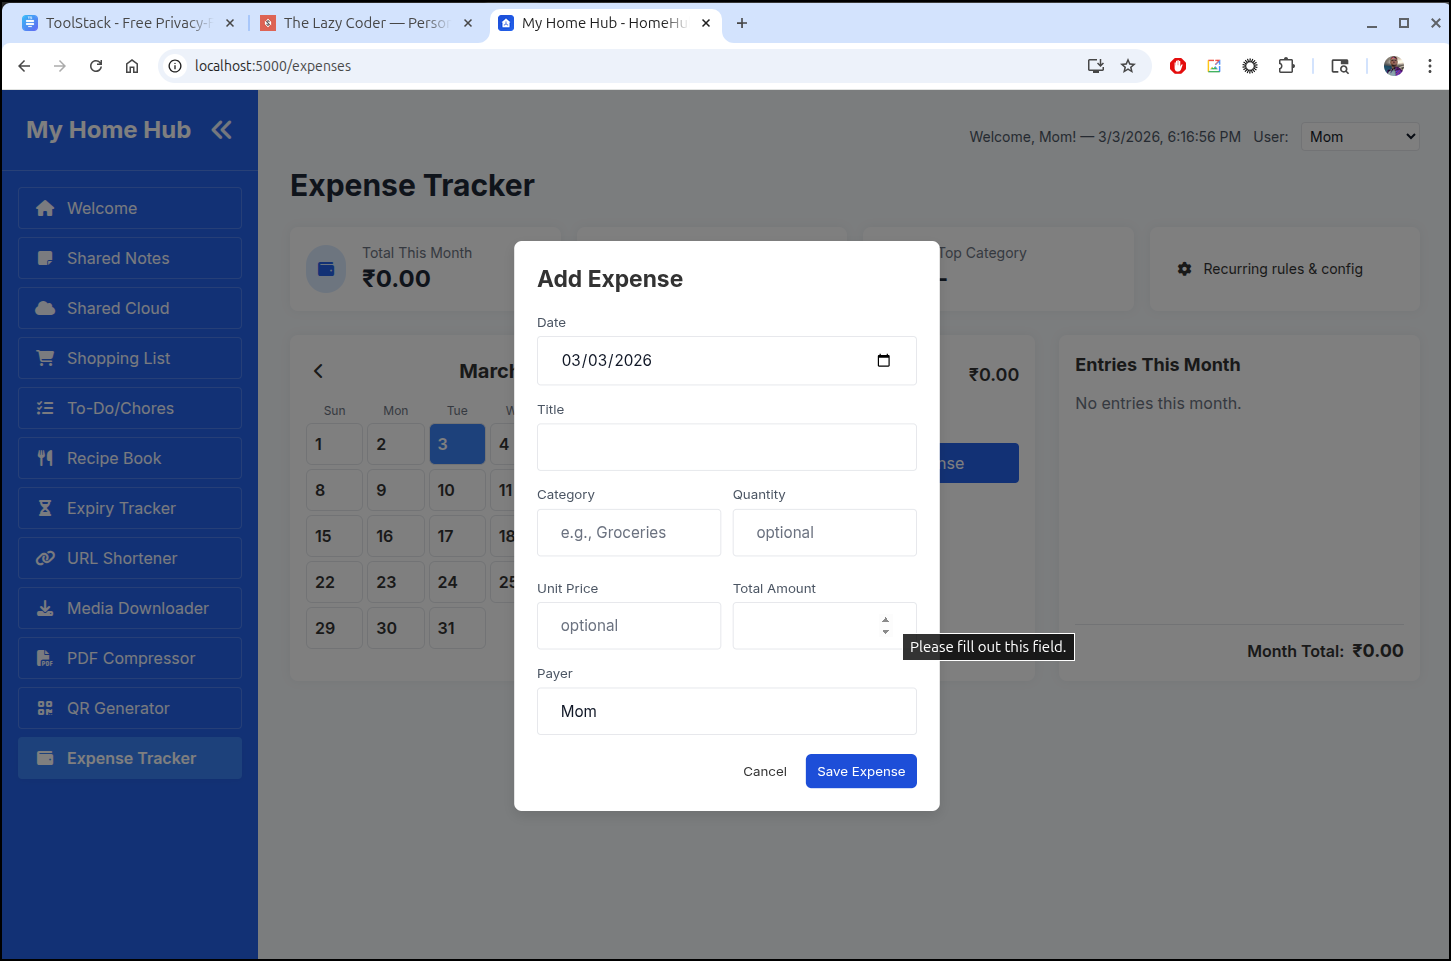Viewport: 1451px width, 961px height.
Task: Reload the page using the refresh icon
Action: pos(96,66)
